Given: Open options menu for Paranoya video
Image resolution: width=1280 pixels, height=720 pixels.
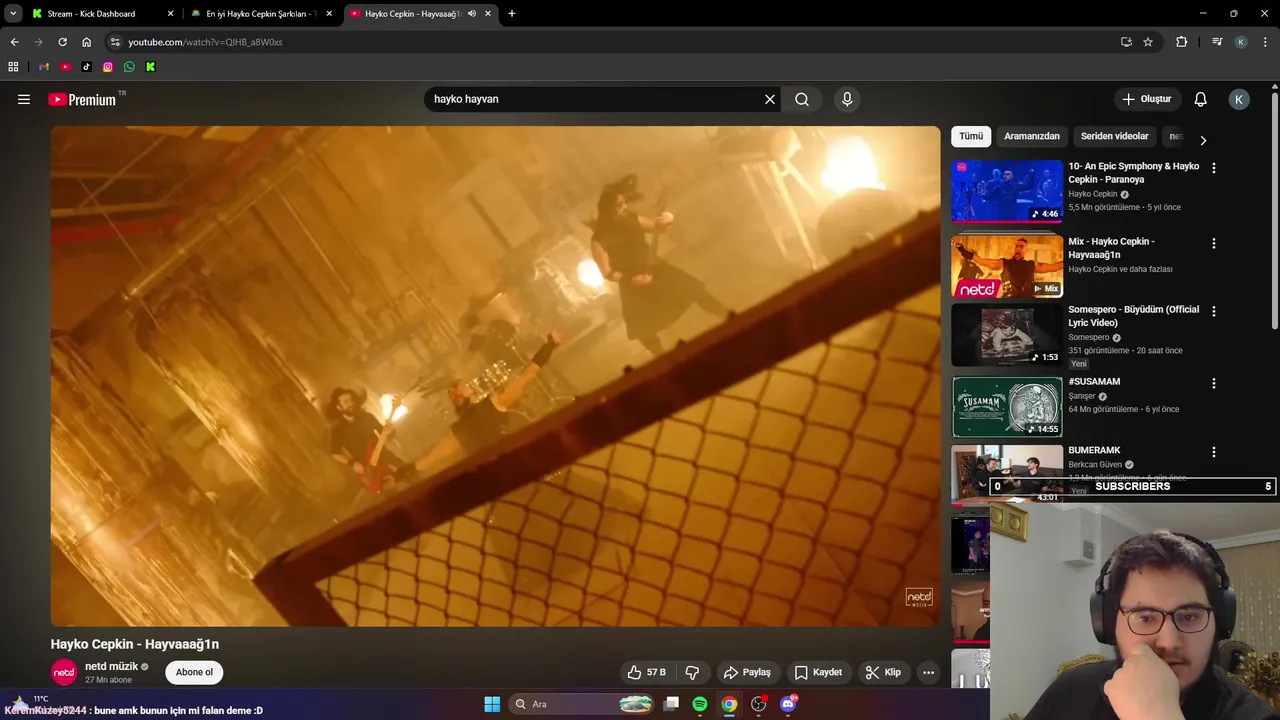Looking at the screenshot, I should (1214, 168).
